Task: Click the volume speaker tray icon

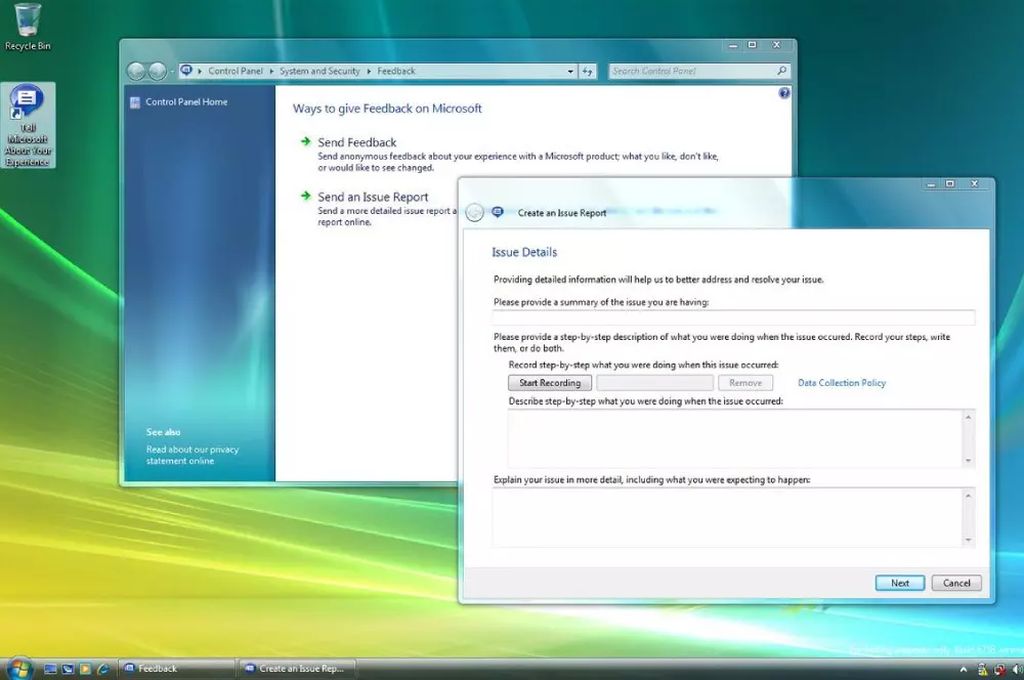Action: pyautogui.click(x=1017, y=670)
